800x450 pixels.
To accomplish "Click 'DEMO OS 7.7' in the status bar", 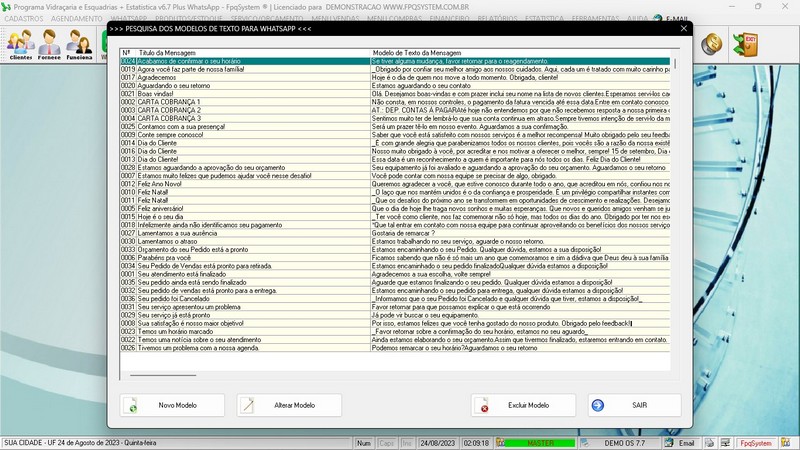I will click(624, 443).
